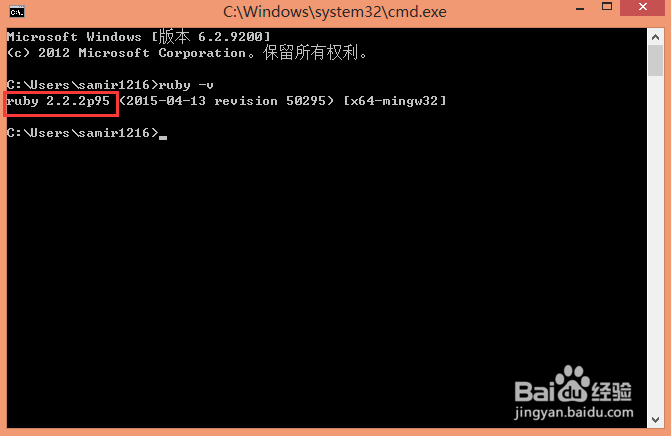671x436 pixels.
Task: Click the Microsoft Windows version 6.2.9200 line
Action: point(139,37)
